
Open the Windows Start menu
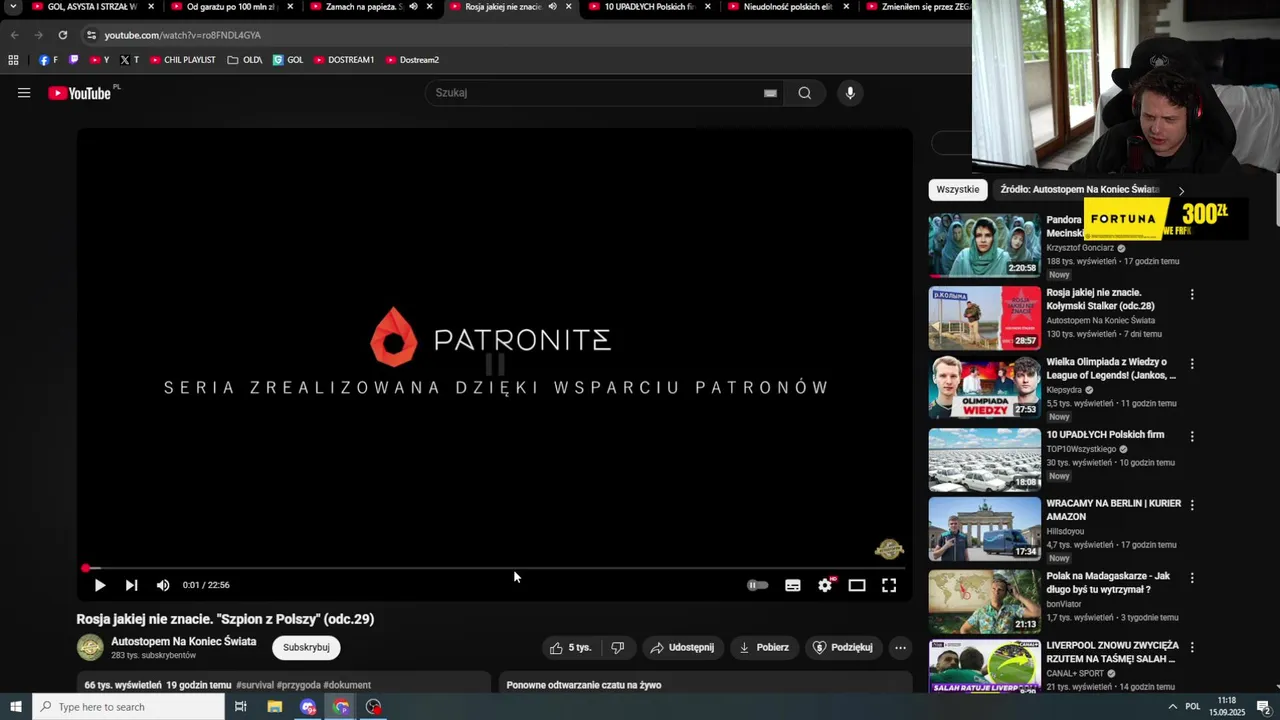15,707
